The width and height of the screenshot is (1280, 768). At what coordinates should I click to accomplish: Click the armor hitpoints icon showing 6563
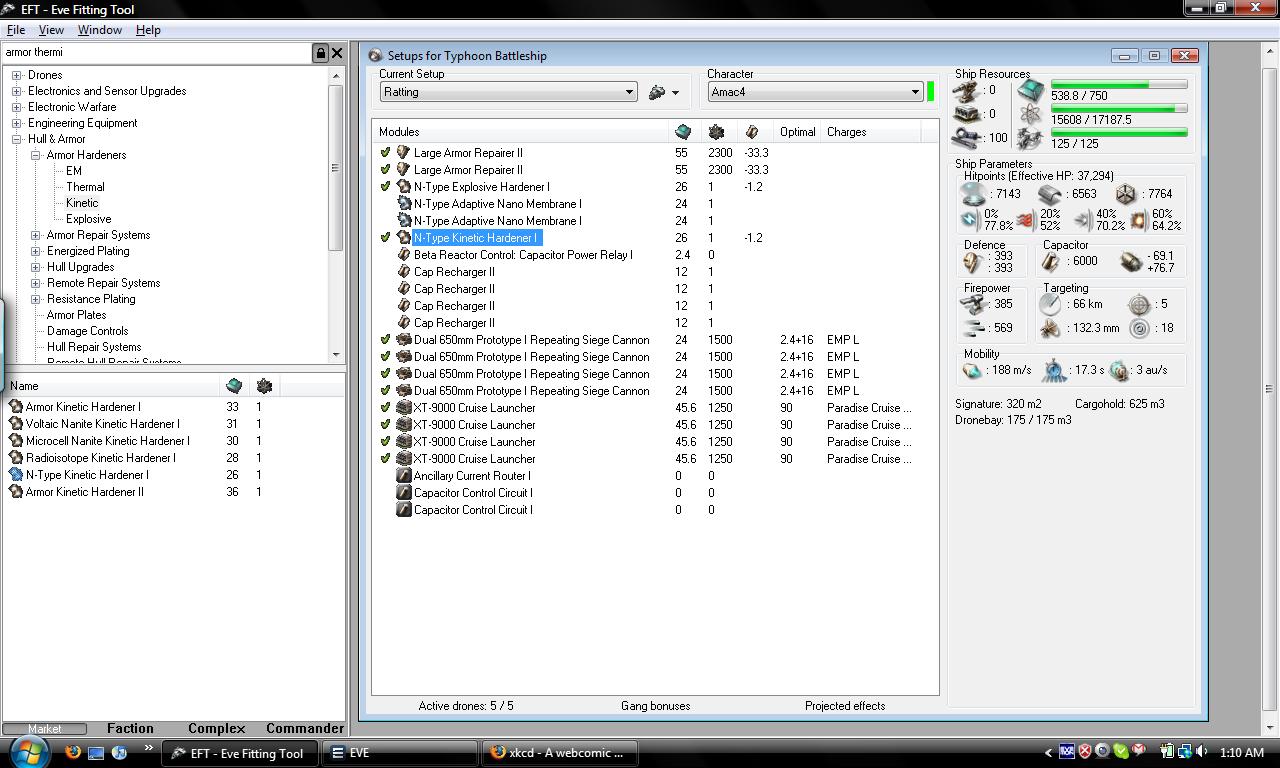(1049, 194)
